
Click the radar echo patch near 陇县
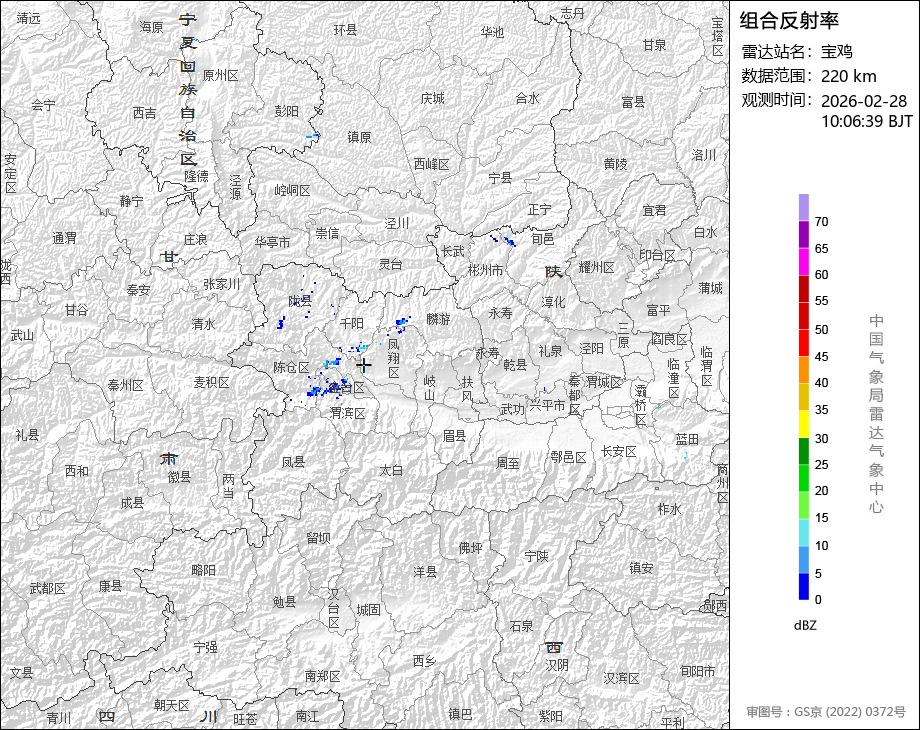[x=281, y=323]
